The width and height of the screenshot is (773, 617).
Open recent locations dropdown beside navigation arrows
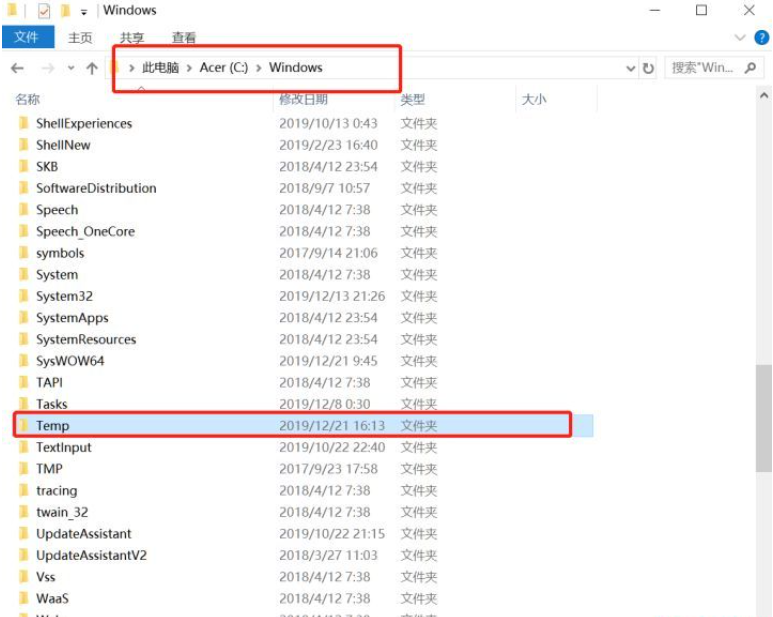point(71,68)
